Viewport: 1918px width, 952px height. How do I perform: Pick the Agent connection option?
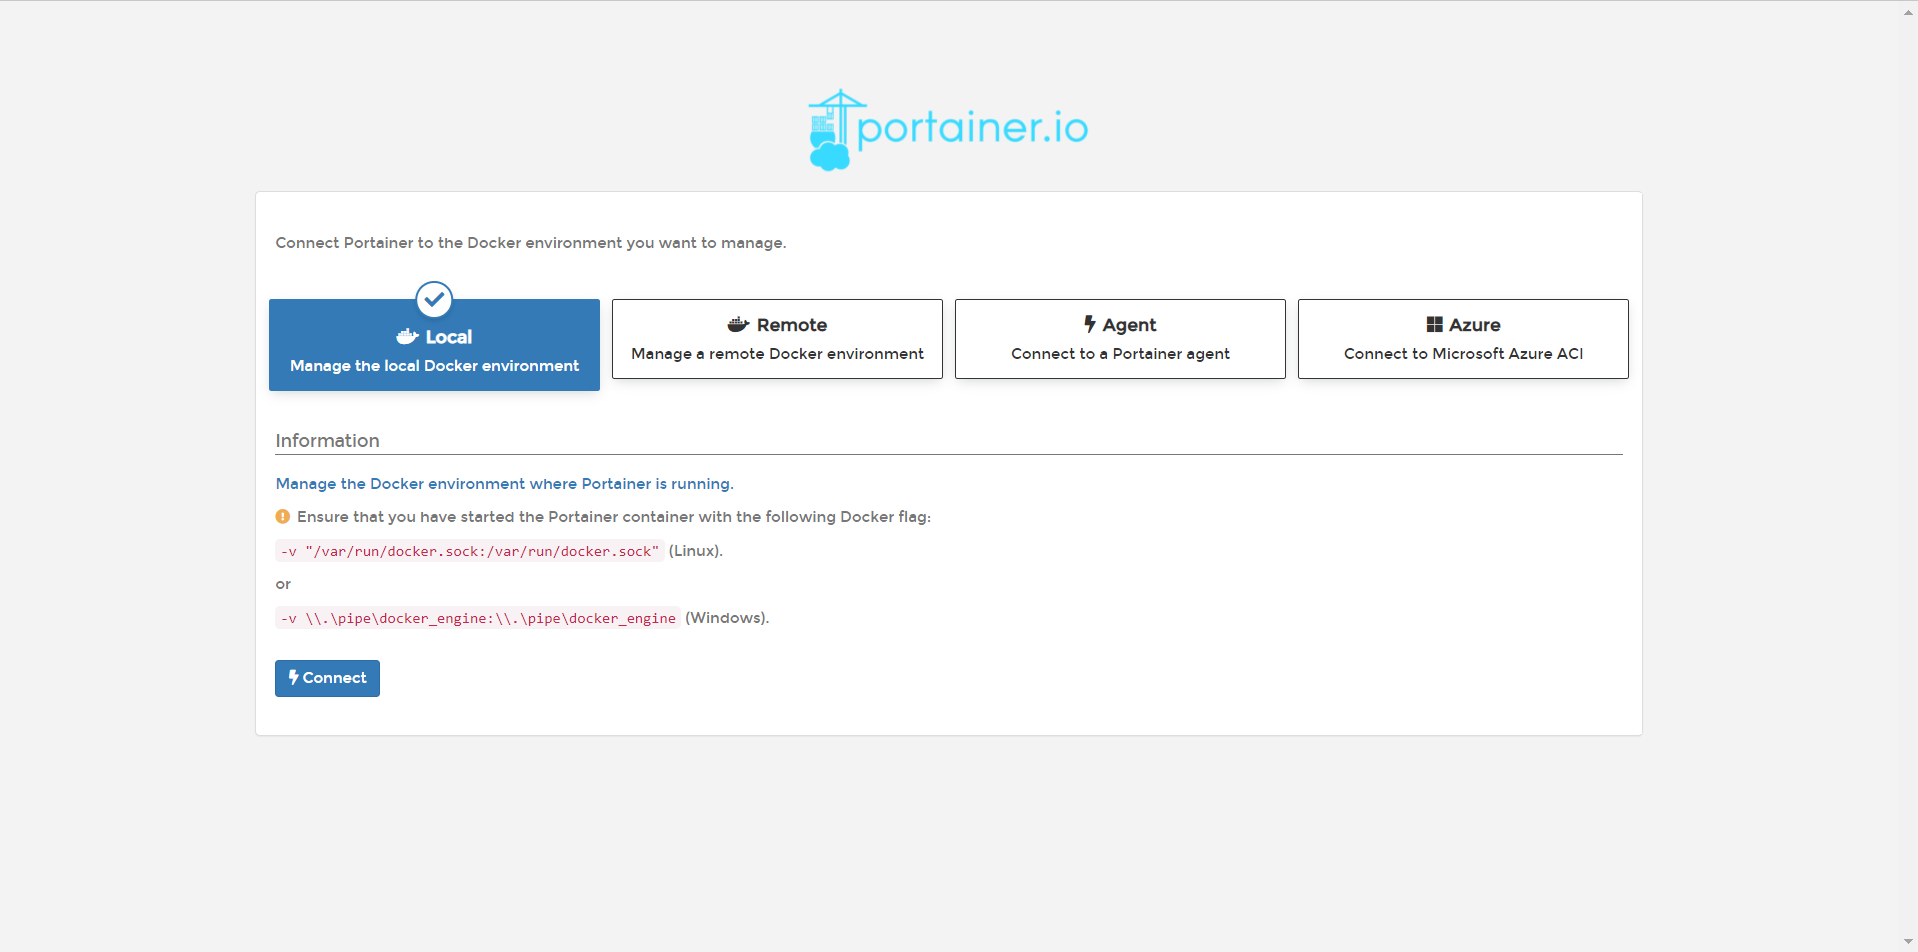click(x=1120, y=339)
